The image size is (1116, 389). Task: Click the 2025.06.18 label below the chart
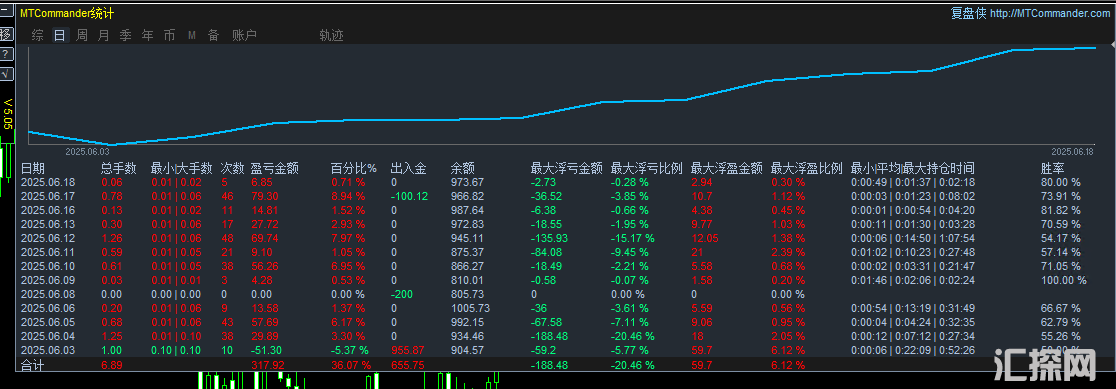[x=1072, y=151]
